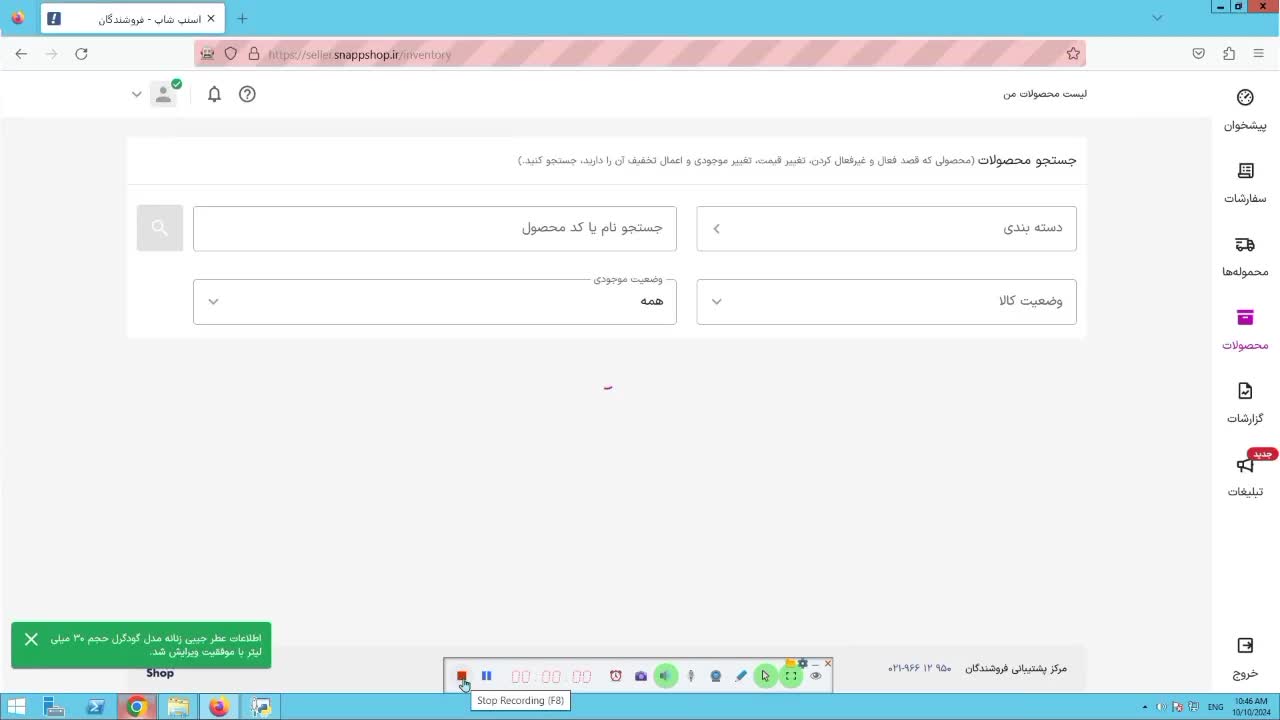The width and height of the screenshot is (1280, 720).
Task: Take a screenshot with camera icon
Action: pos(641,676)
